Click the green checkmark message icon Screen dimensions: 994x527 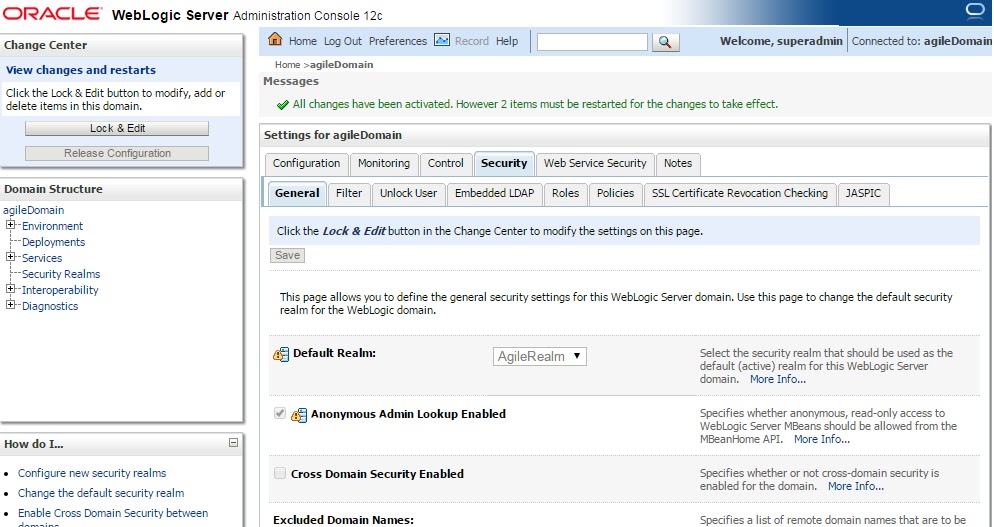[x=283, y=105]
